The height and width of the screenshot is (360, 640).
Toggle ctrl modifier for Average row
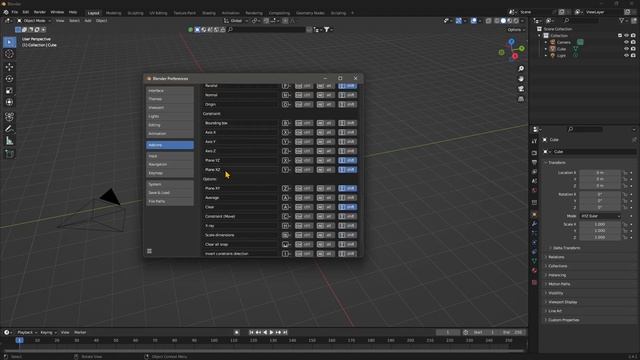pyautogui.click(x=304, y=198)
